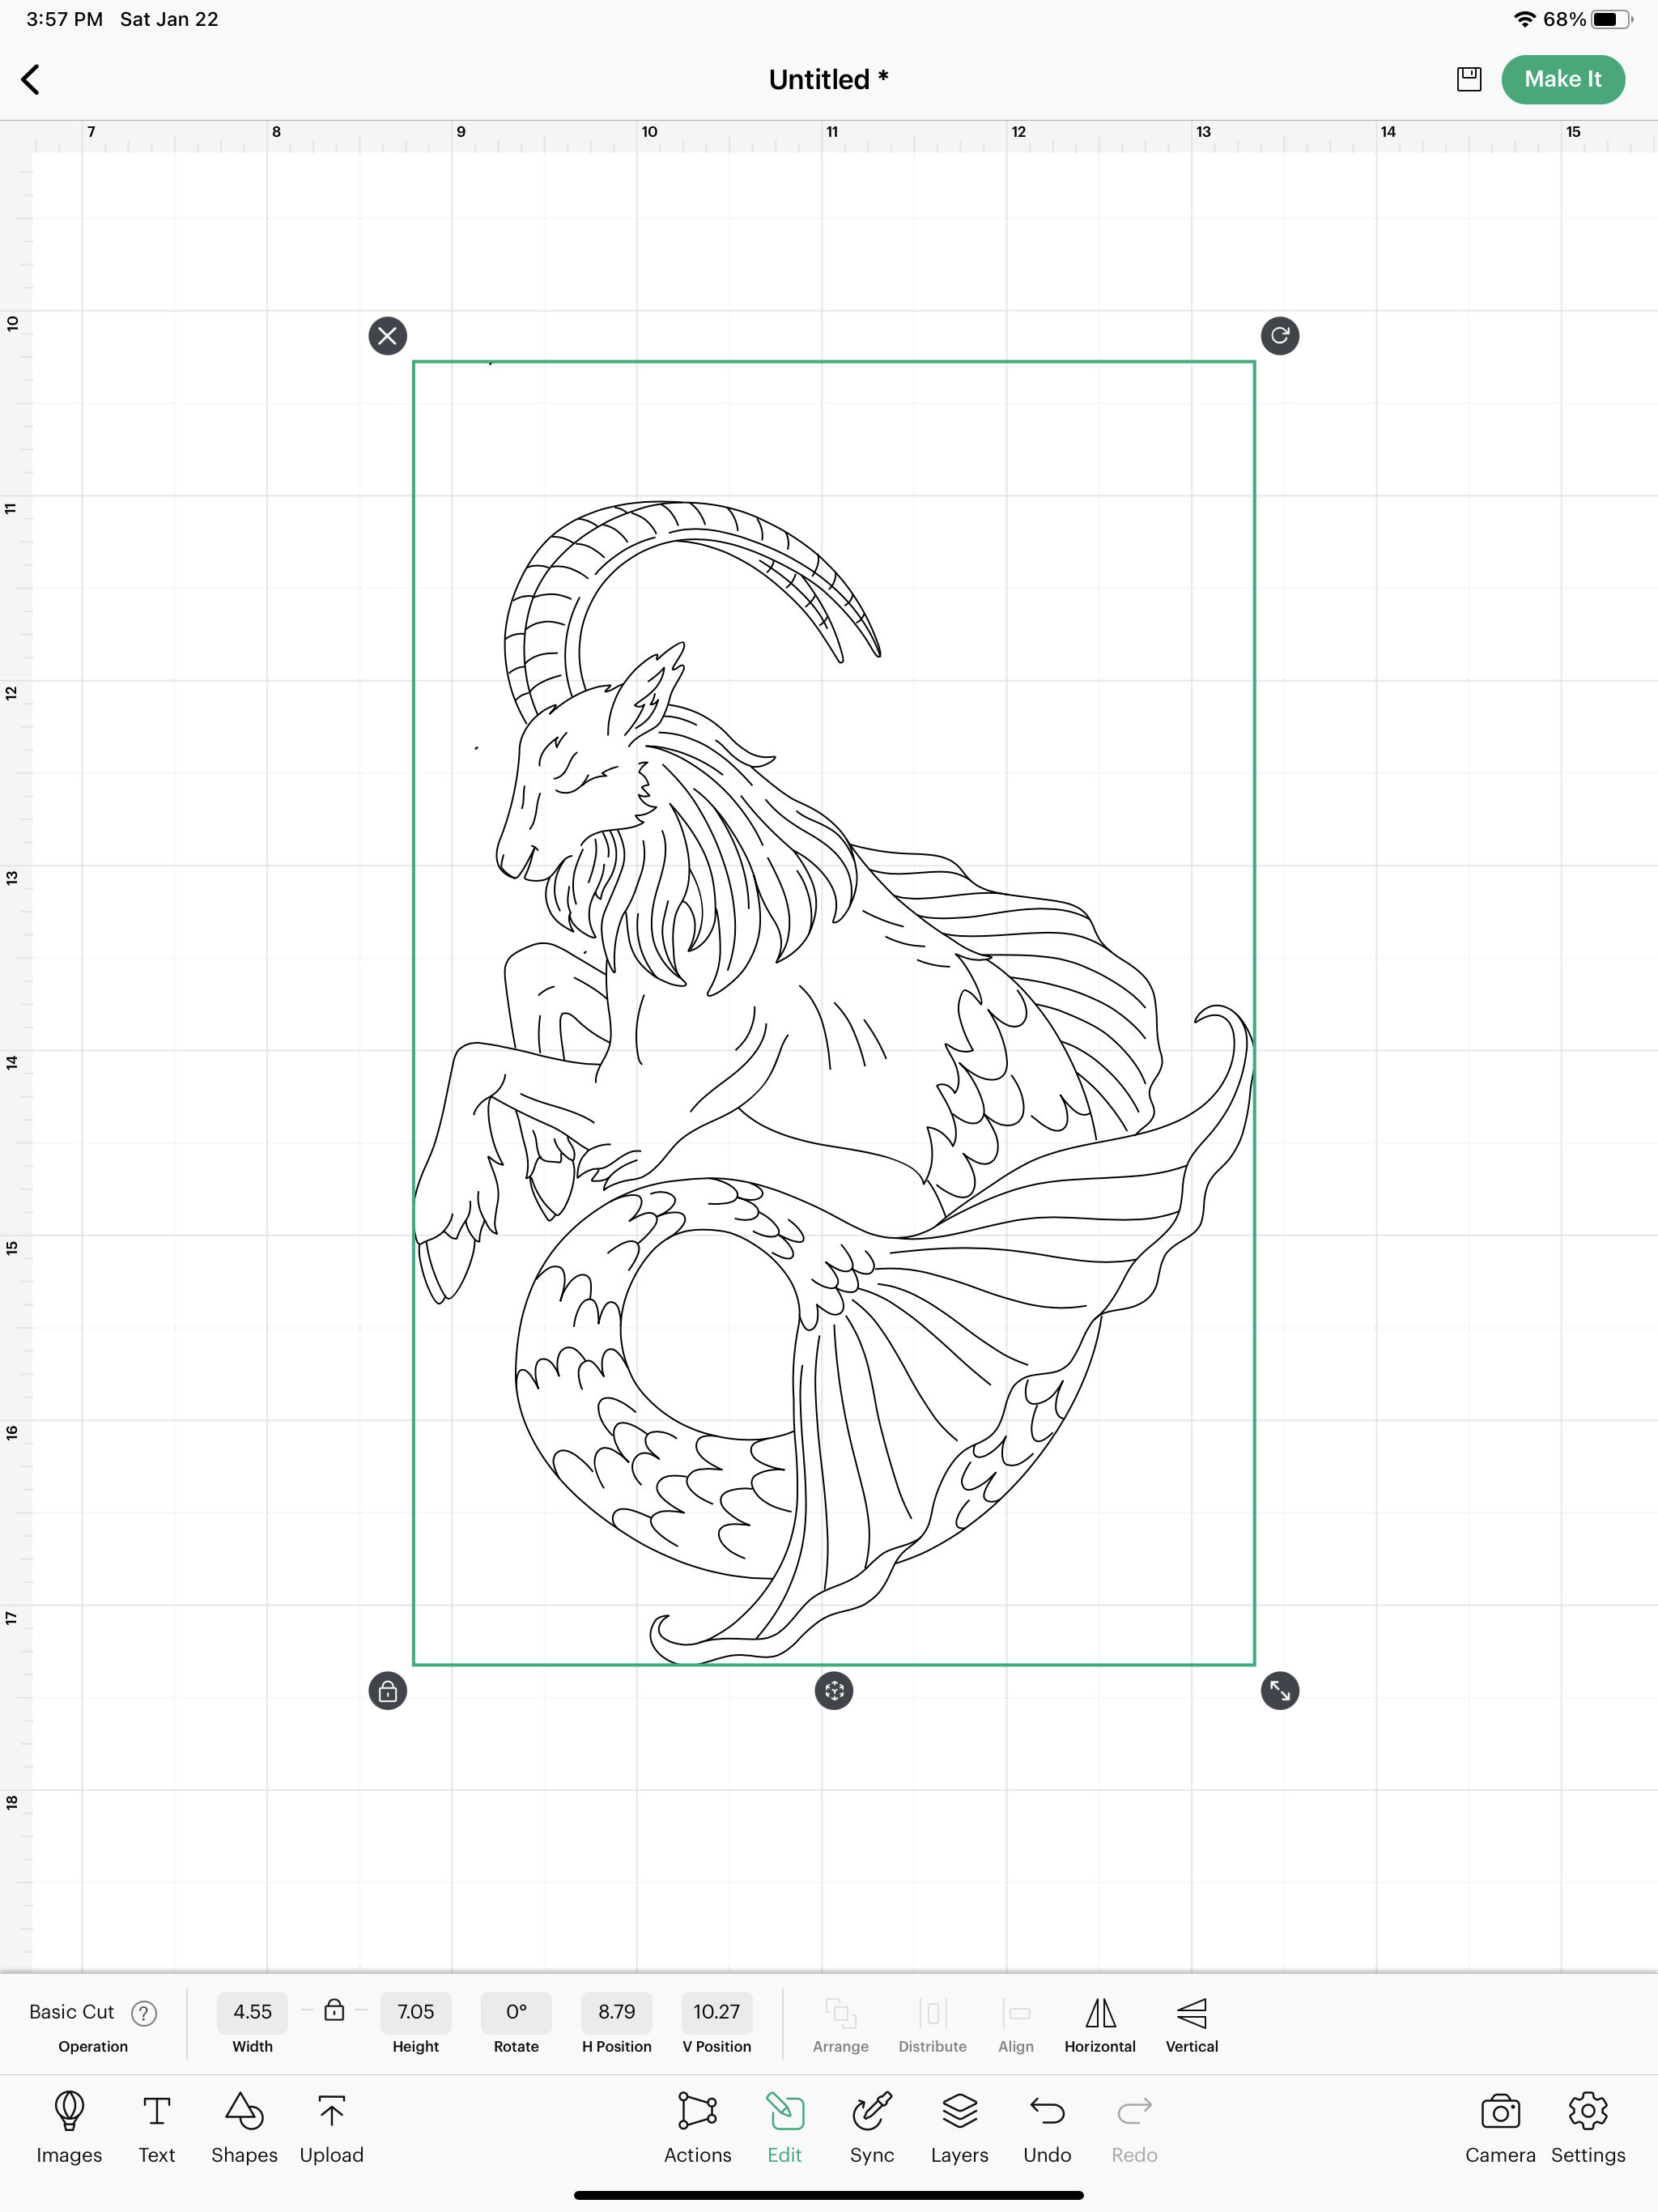Toggle the aspect ratio lock between Width and Height
The width and height of the screenshot is (1658, 2212).
point(334,2011)
